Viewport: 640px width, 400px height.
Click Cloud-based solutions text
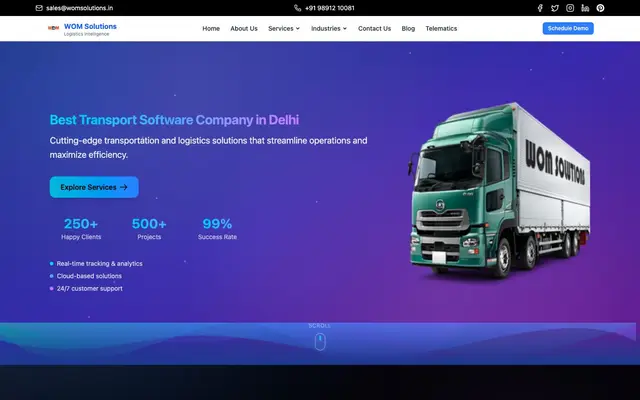[x=89, y=276]
